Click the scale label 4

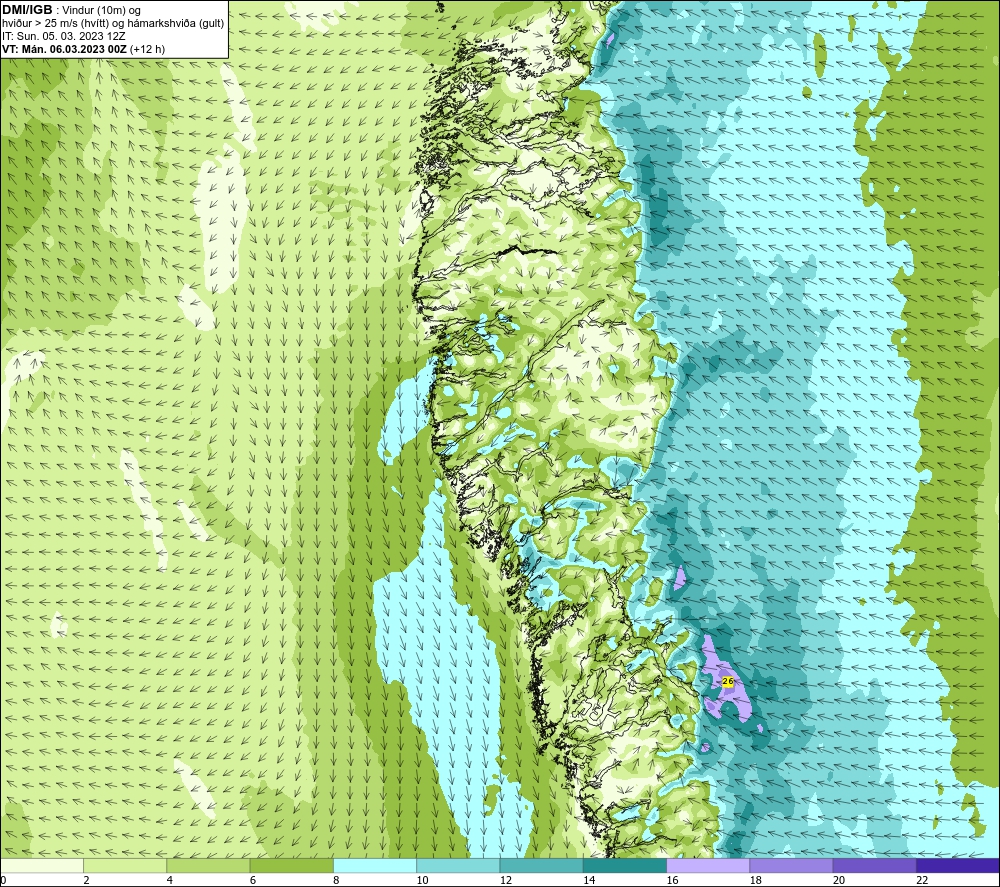[170, 880]
